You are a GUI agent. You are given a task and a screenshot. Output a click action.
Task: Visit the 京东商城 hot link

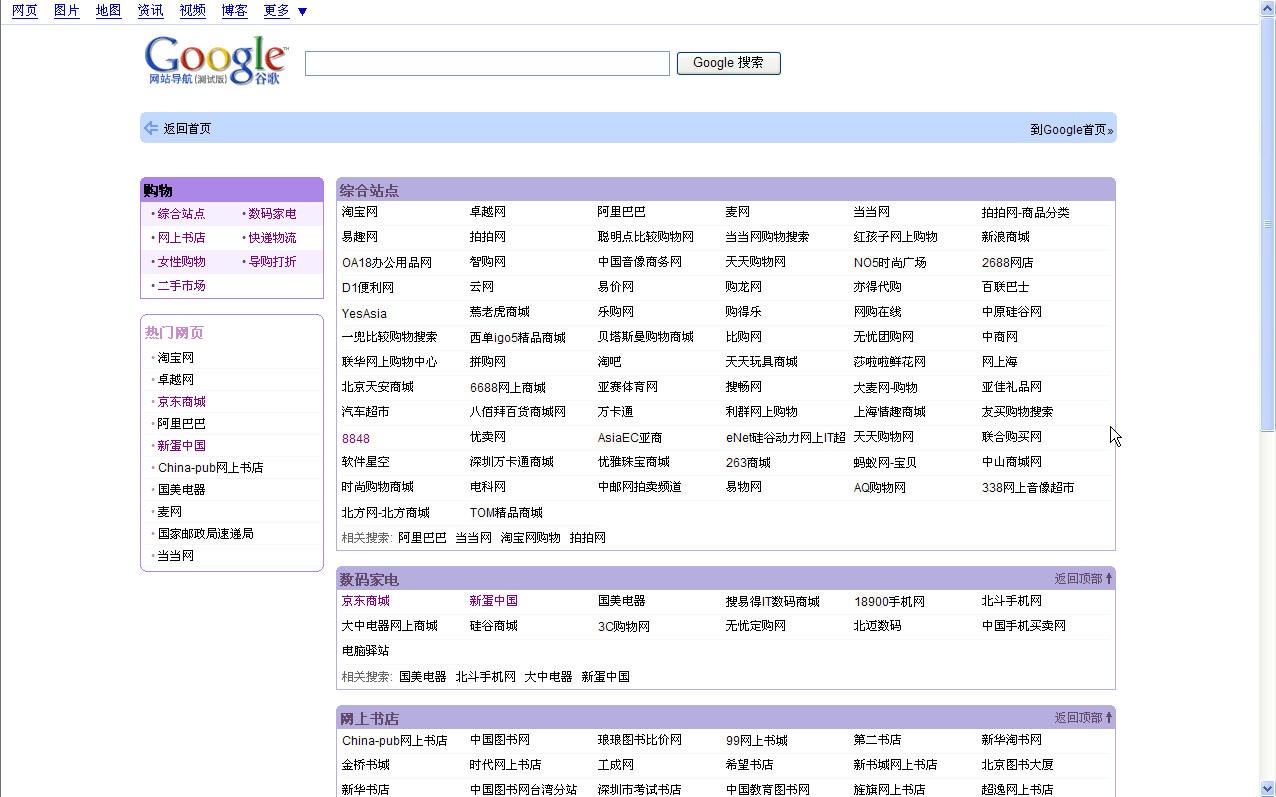180,401
